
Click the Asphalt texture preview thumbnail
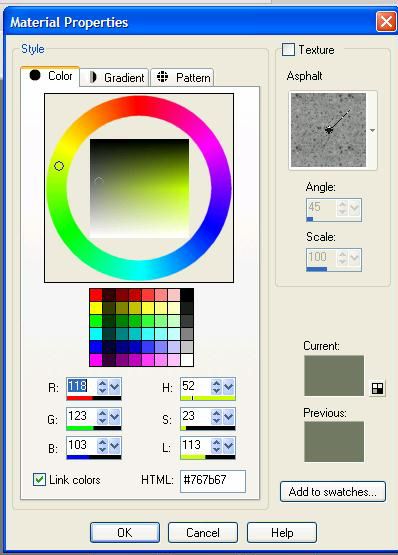pos(328,130)
